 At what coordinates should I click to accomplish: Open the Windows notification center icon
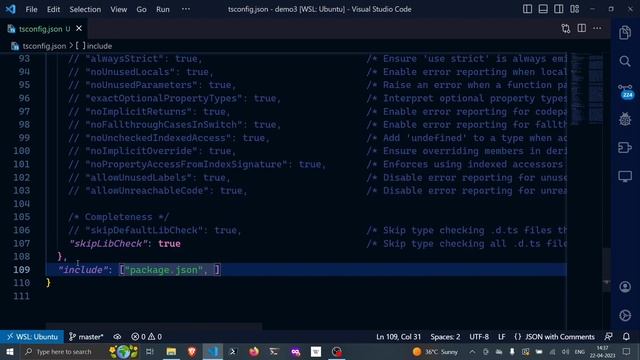click(x=627, y=352)
